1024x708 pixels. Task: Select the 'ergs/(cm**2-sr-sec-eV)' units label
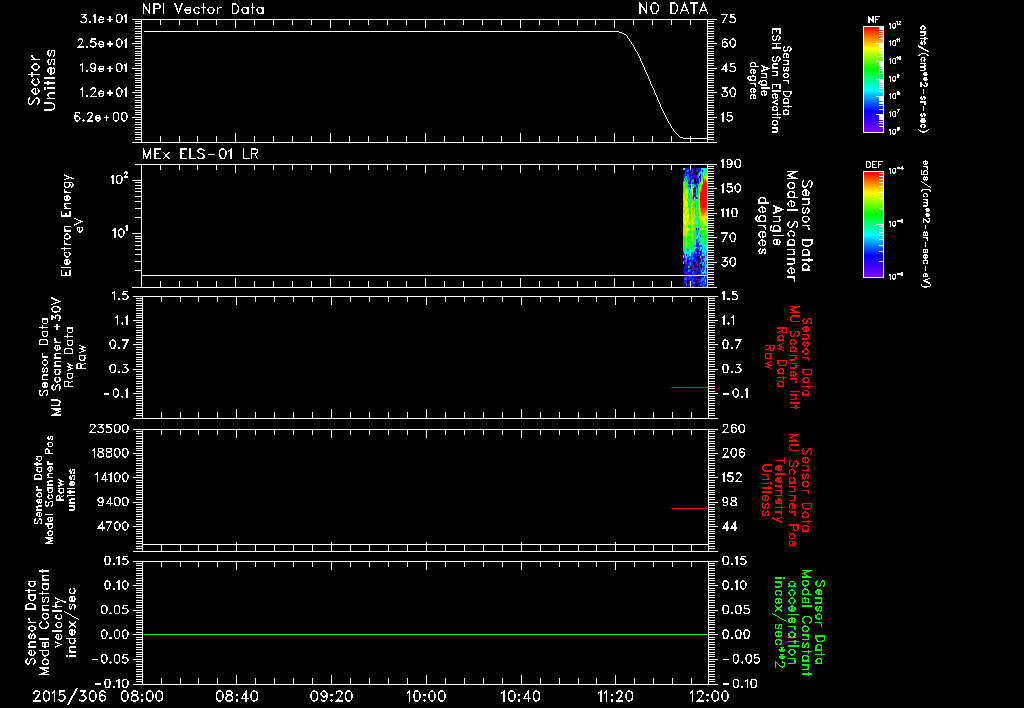[924, 224]
